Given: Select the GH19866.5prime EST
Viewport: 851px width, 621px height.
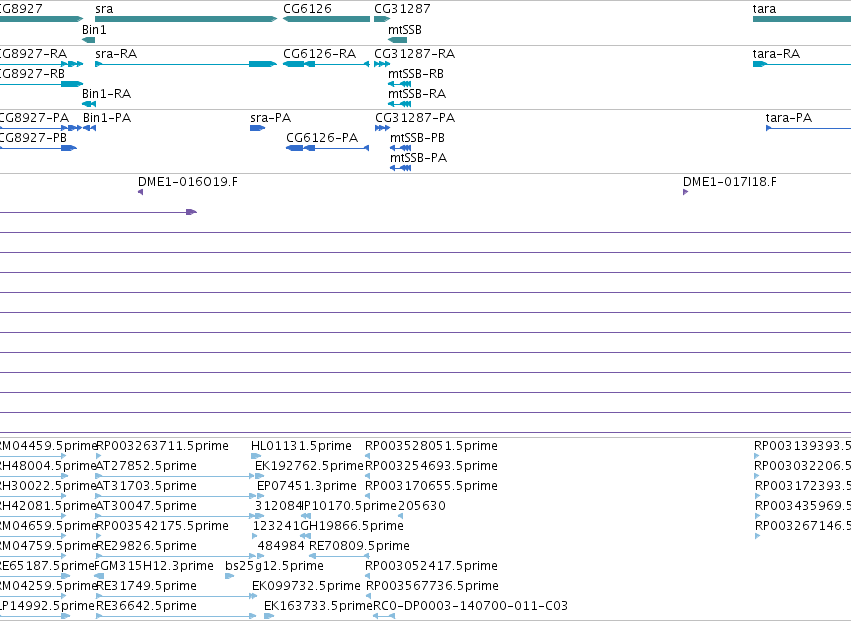Looking at the screenshot, I should (x=305, y=536).
